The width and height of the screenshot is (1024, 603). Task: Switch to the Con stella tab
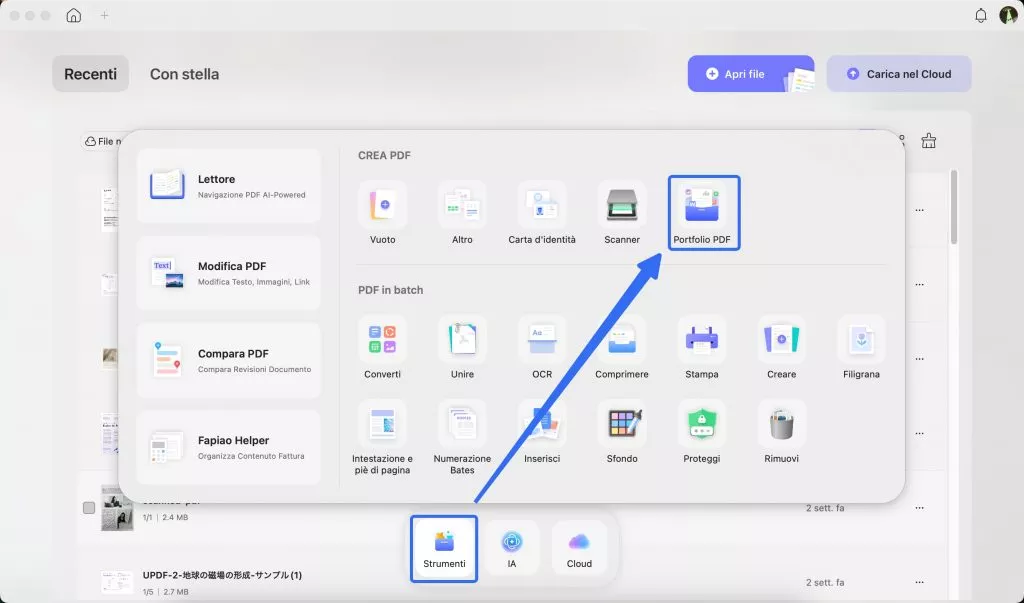click(184, 73)
